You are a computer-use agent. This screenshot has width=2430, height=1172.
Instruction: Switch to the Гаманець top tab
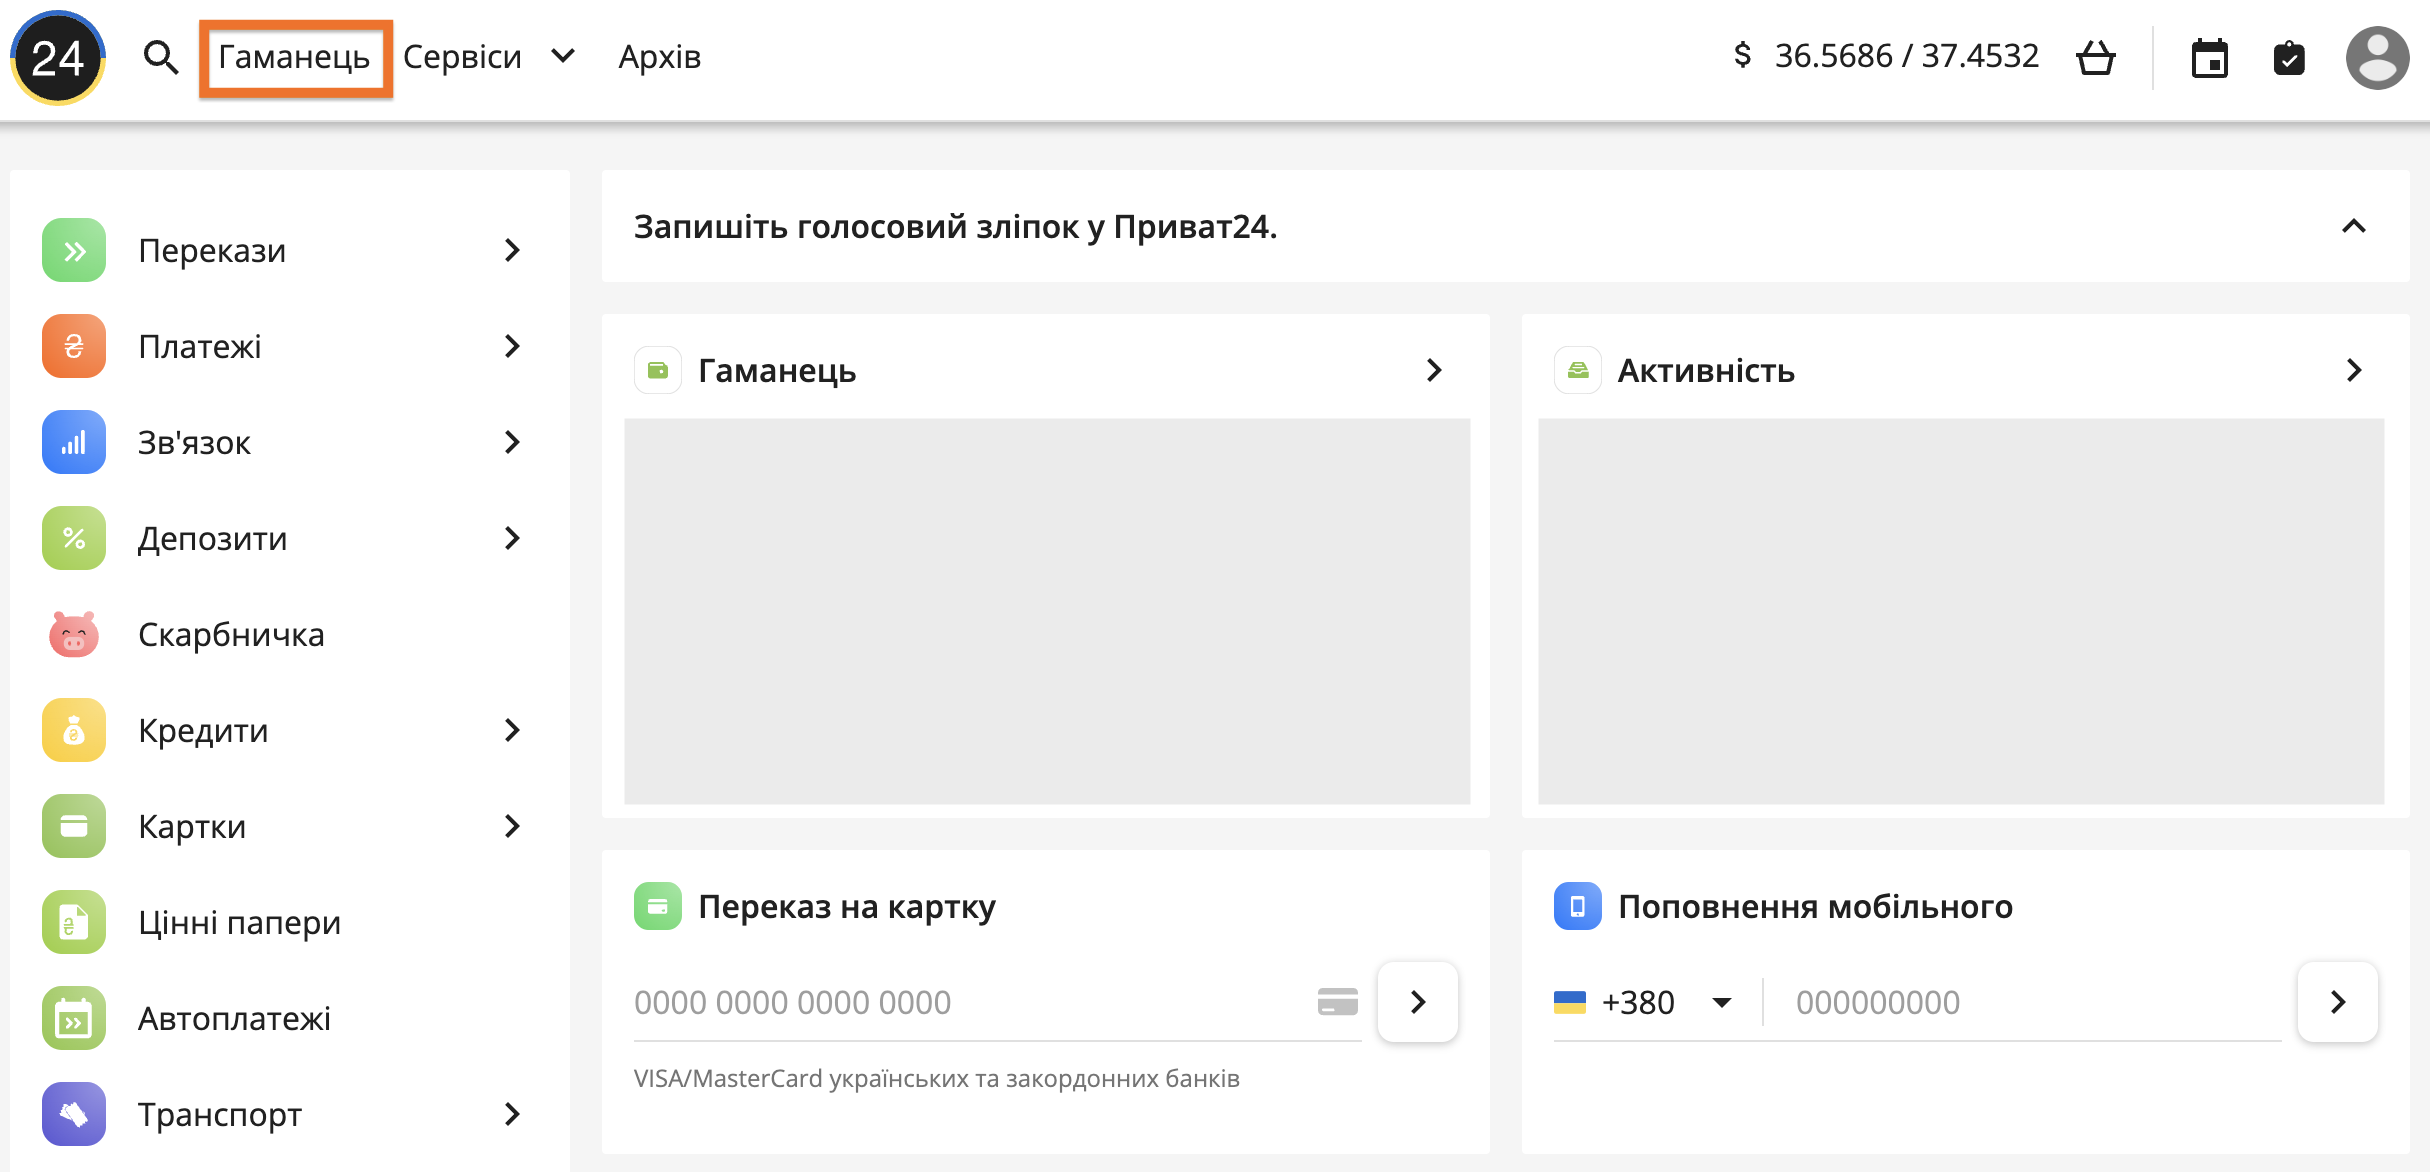point(295,58)
